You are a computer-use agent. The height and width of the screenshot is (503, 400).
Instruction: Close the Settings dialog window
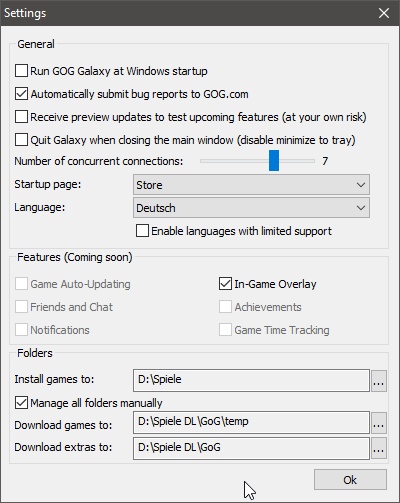384,13
